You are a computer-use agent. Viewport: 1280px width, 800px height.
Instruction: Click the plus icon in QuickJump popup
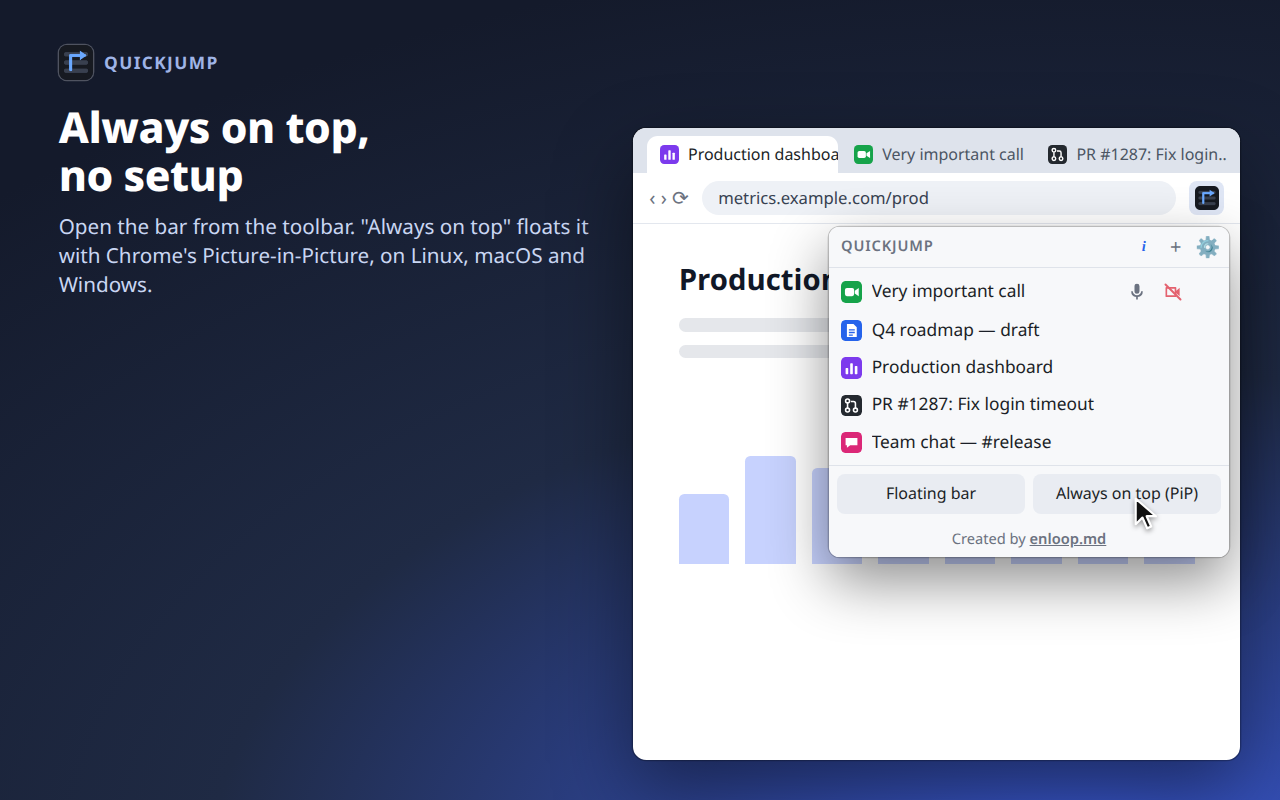[x=1176, y=247]
